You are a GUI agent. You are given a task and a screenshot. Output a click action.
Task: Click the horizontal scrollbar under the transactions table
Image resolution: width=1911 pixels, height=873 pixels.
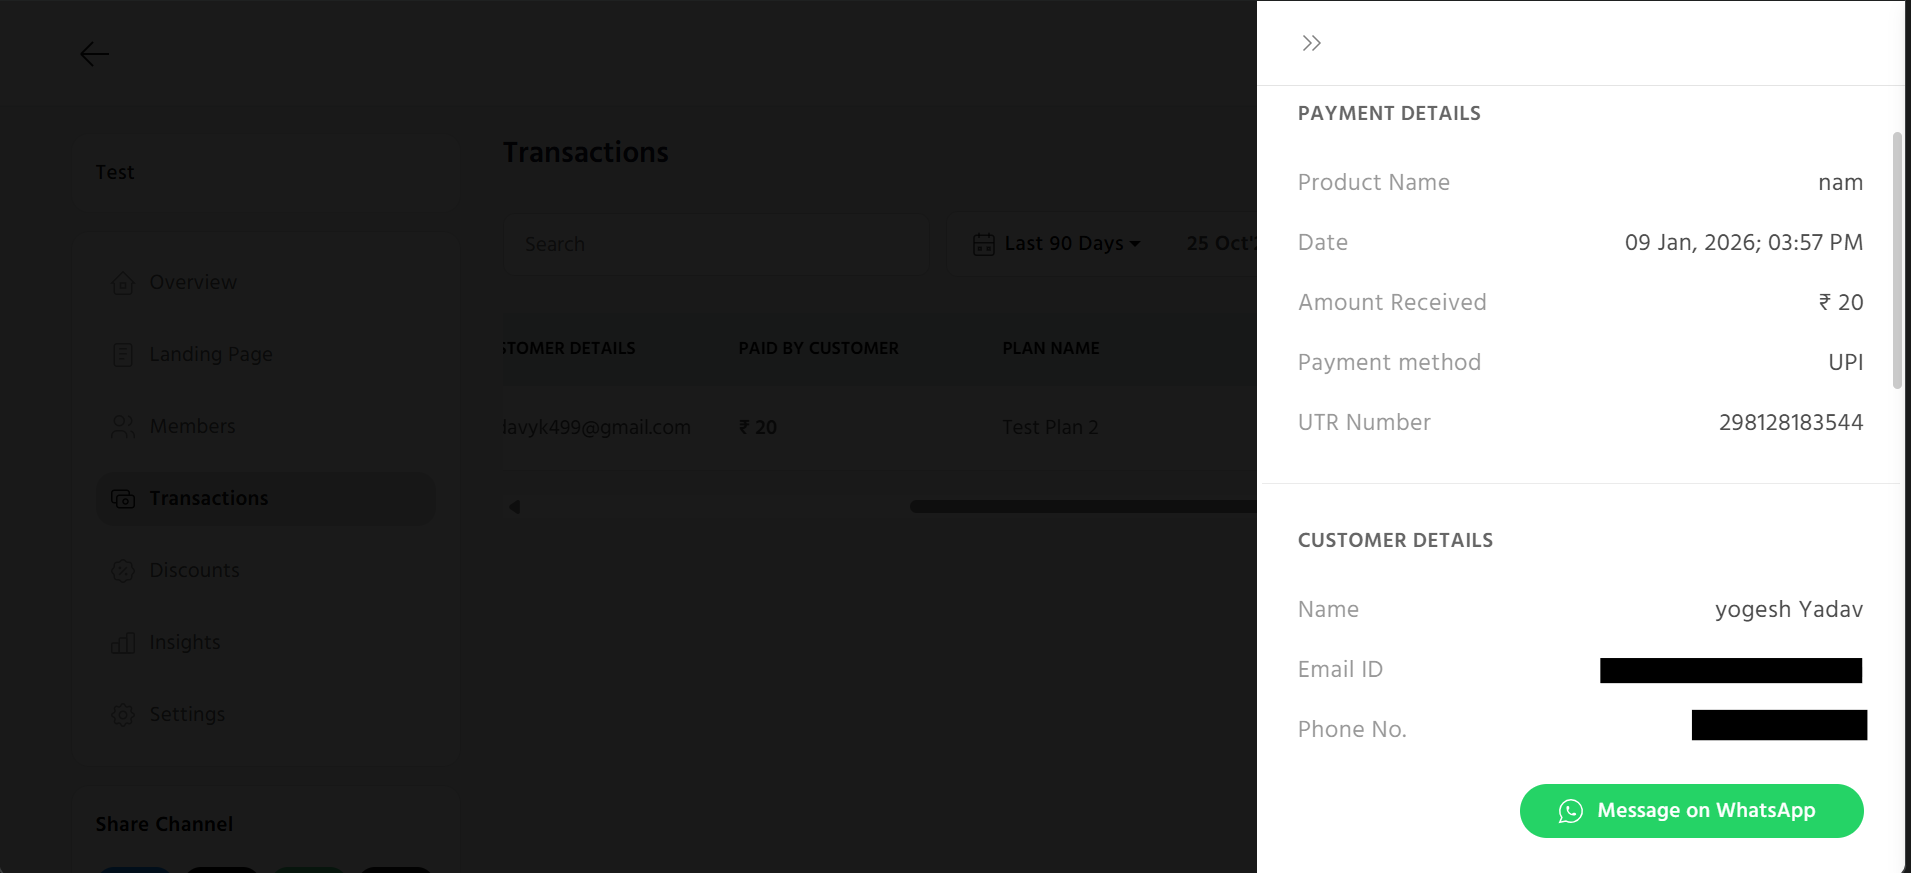1080,507
